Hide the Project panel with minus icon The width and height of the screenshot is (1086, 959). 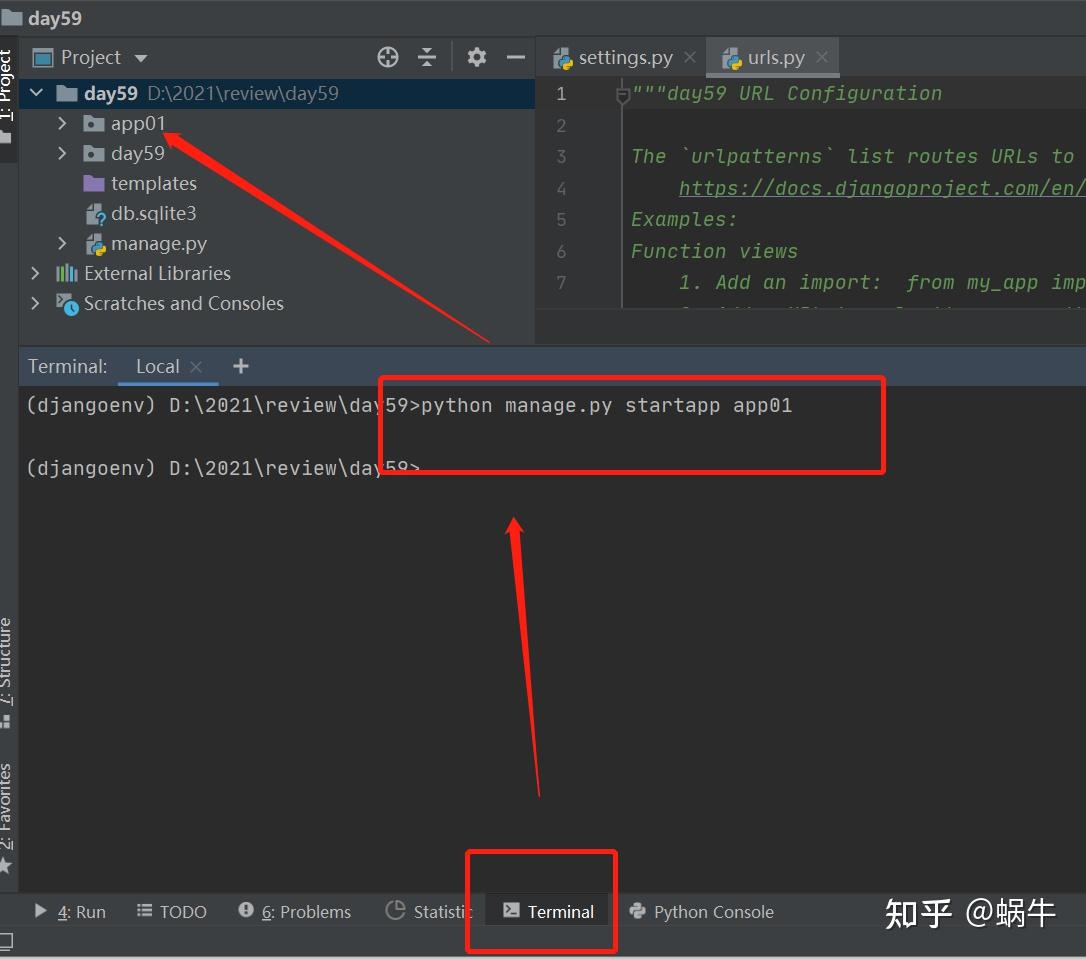coord(515,57)
